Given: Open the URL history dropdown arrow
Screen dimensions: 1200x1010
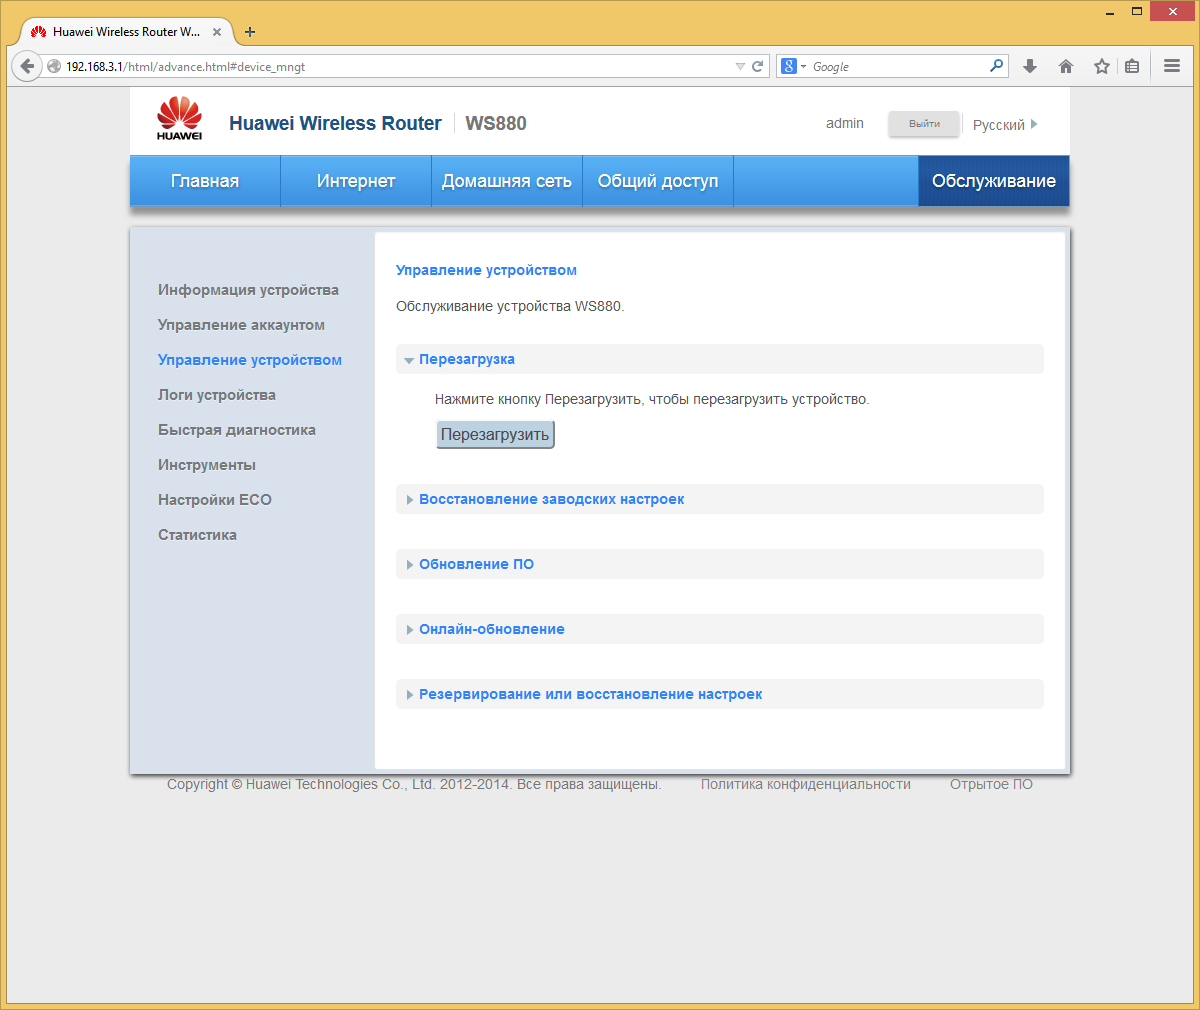Looking at the screenshot, I should (741, 67).
